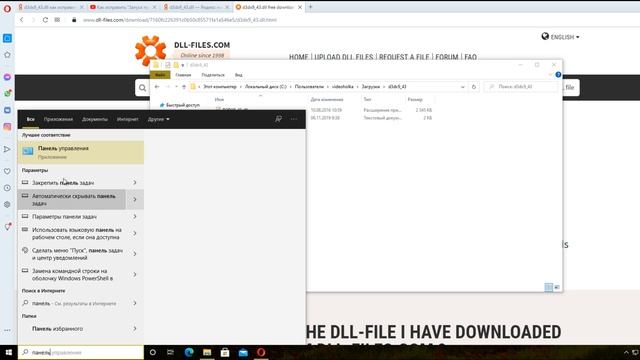This screenshot has height=360, width=640.
Task: Open Task View on taskbar
Action: (171, 352)
